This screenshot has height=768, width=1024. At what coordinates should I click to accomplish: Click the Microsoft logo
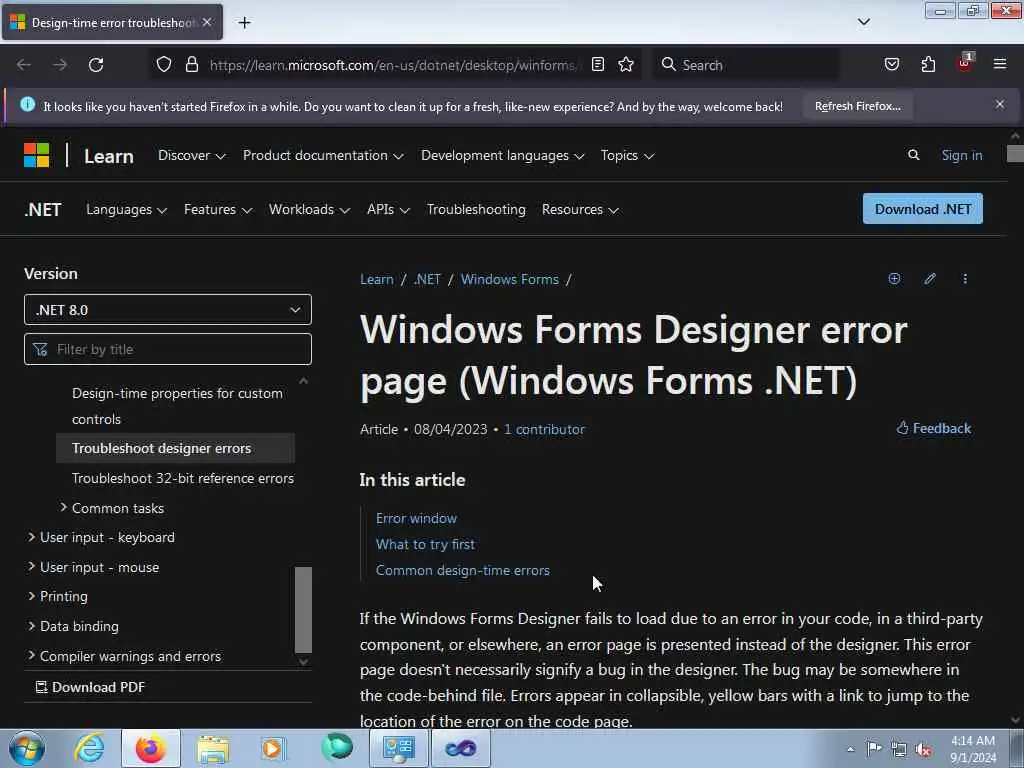coord(37,155)
